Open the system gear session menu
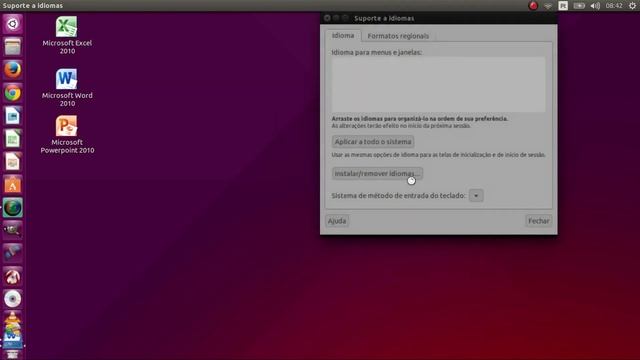Screen dimensions: 640x360 (632, 6)
